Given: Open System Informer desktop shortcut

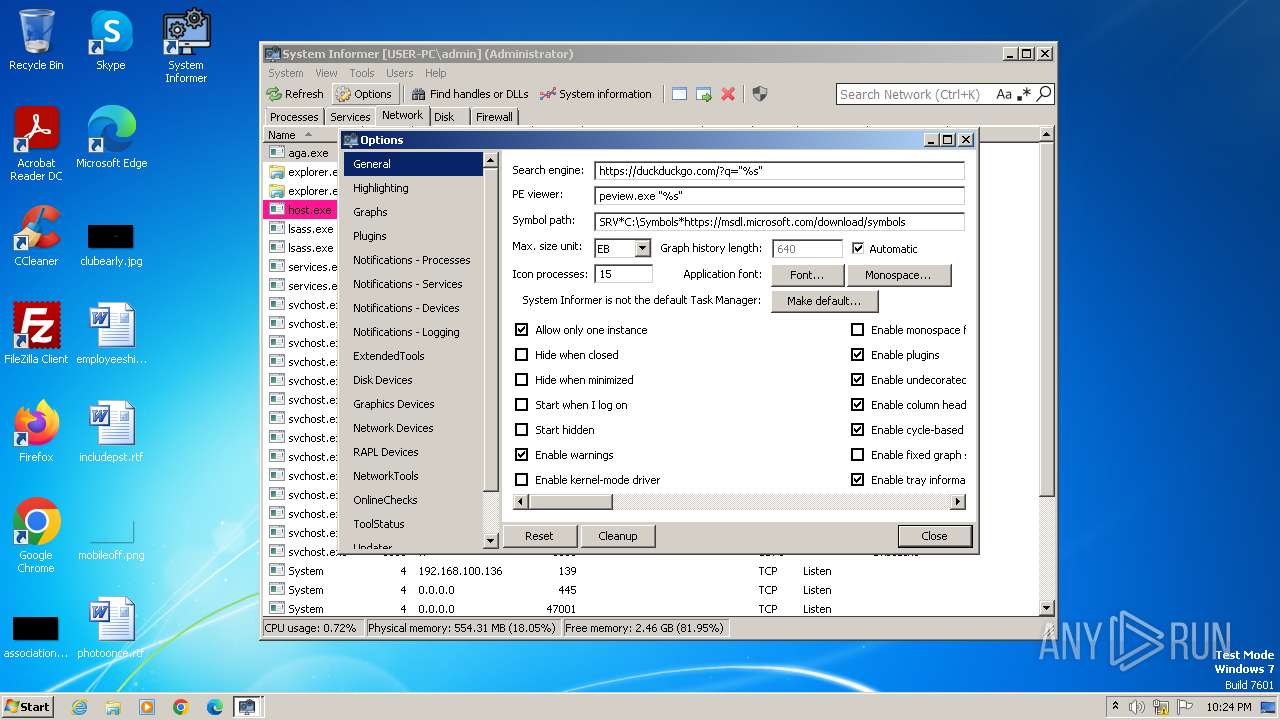Looking at the screenshot, I should click(x=186, y=47).
